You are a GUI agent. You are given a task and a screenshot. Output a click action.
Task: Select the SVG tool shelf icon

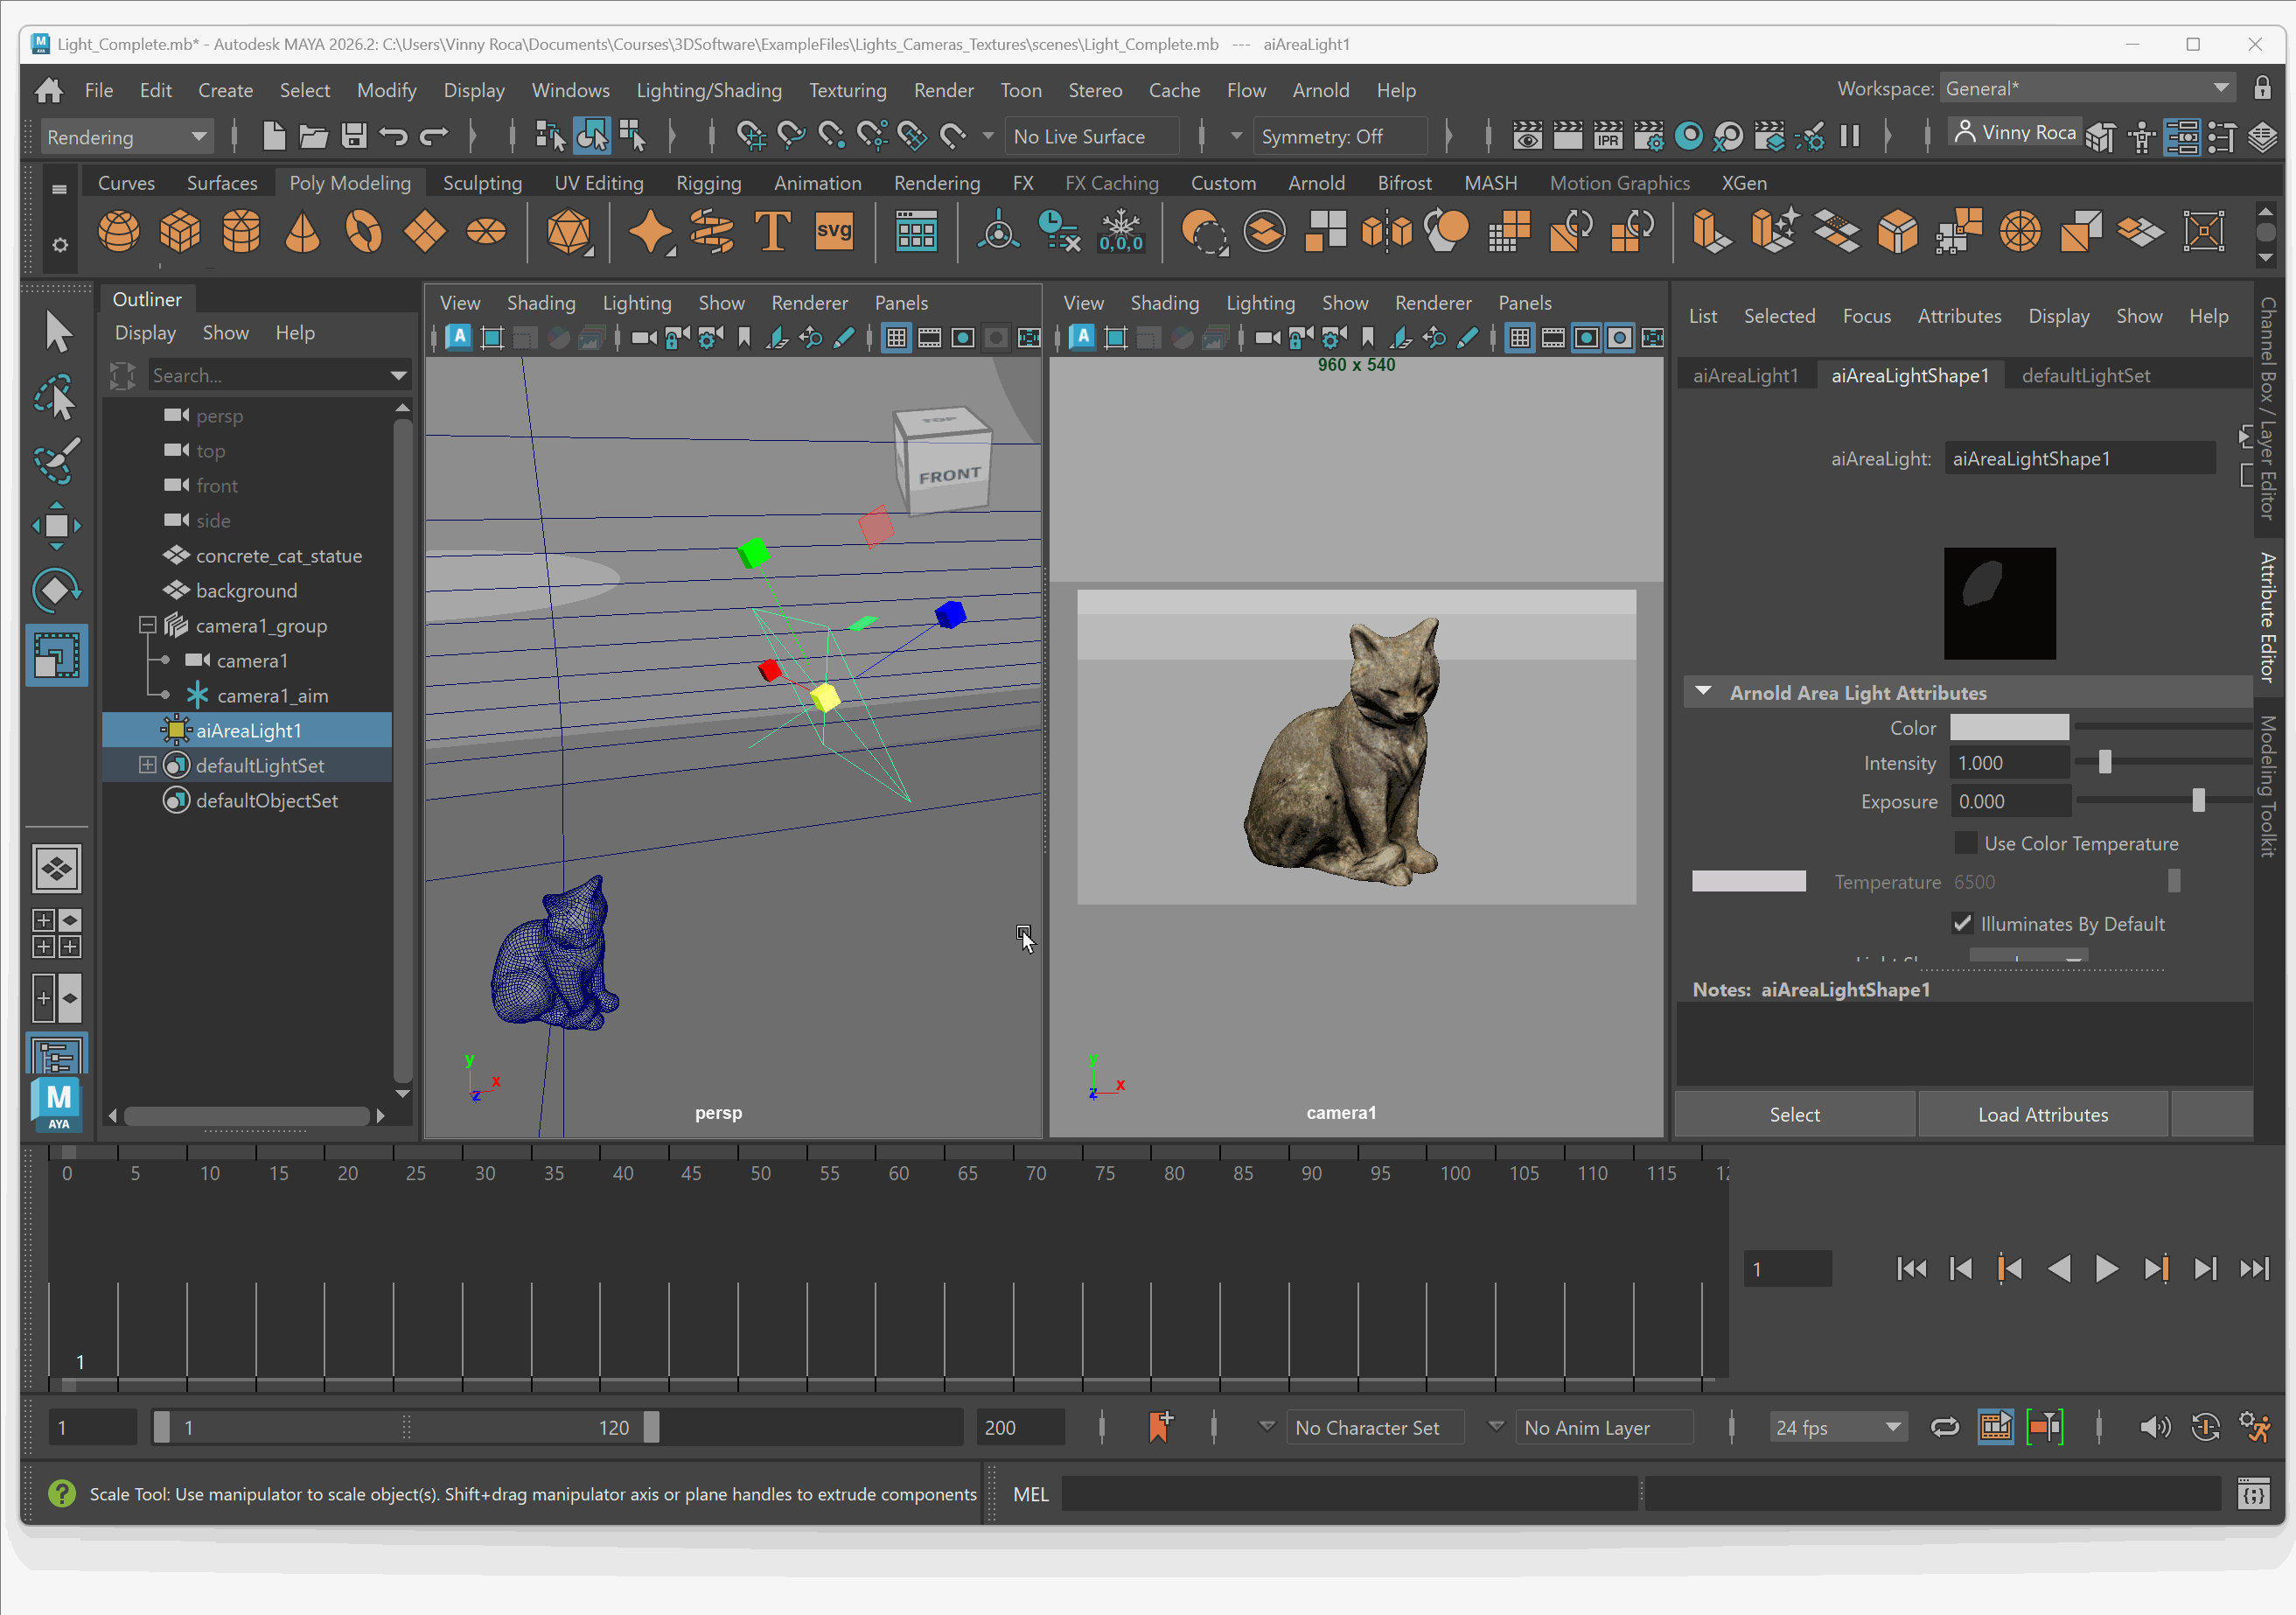pos(833,233)
